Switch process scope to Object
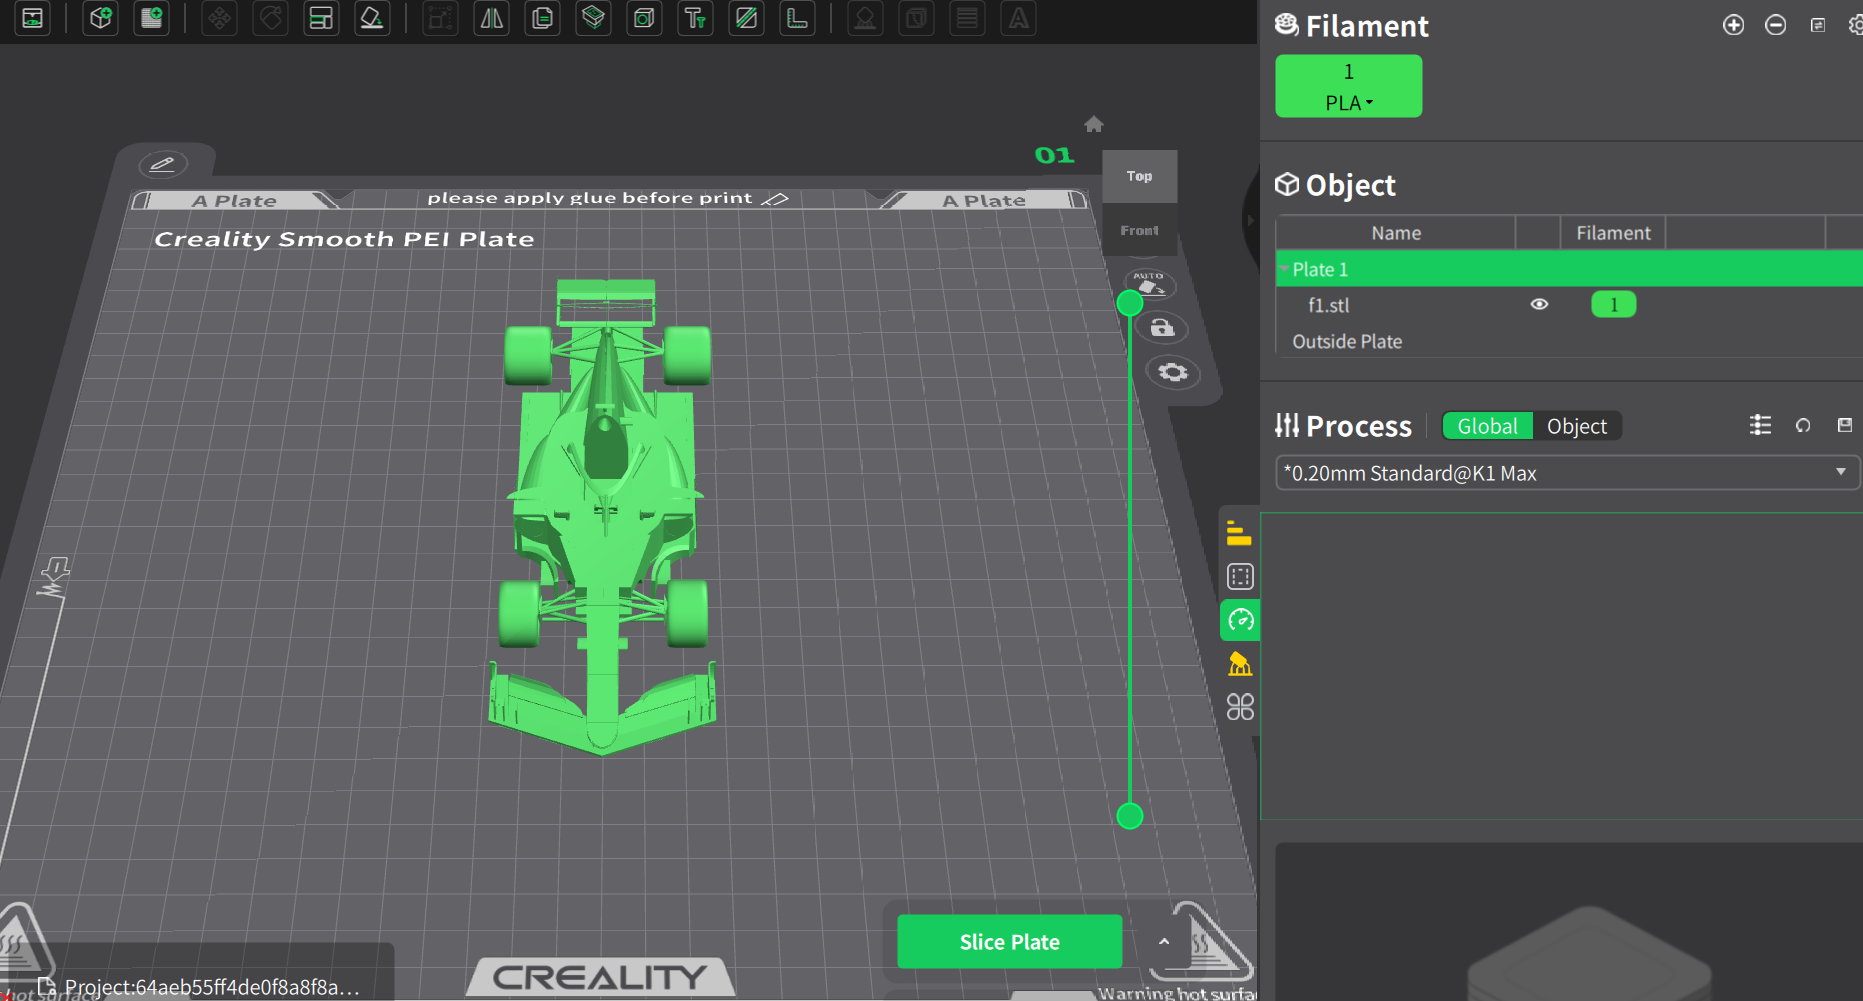 coord(1576,426)
